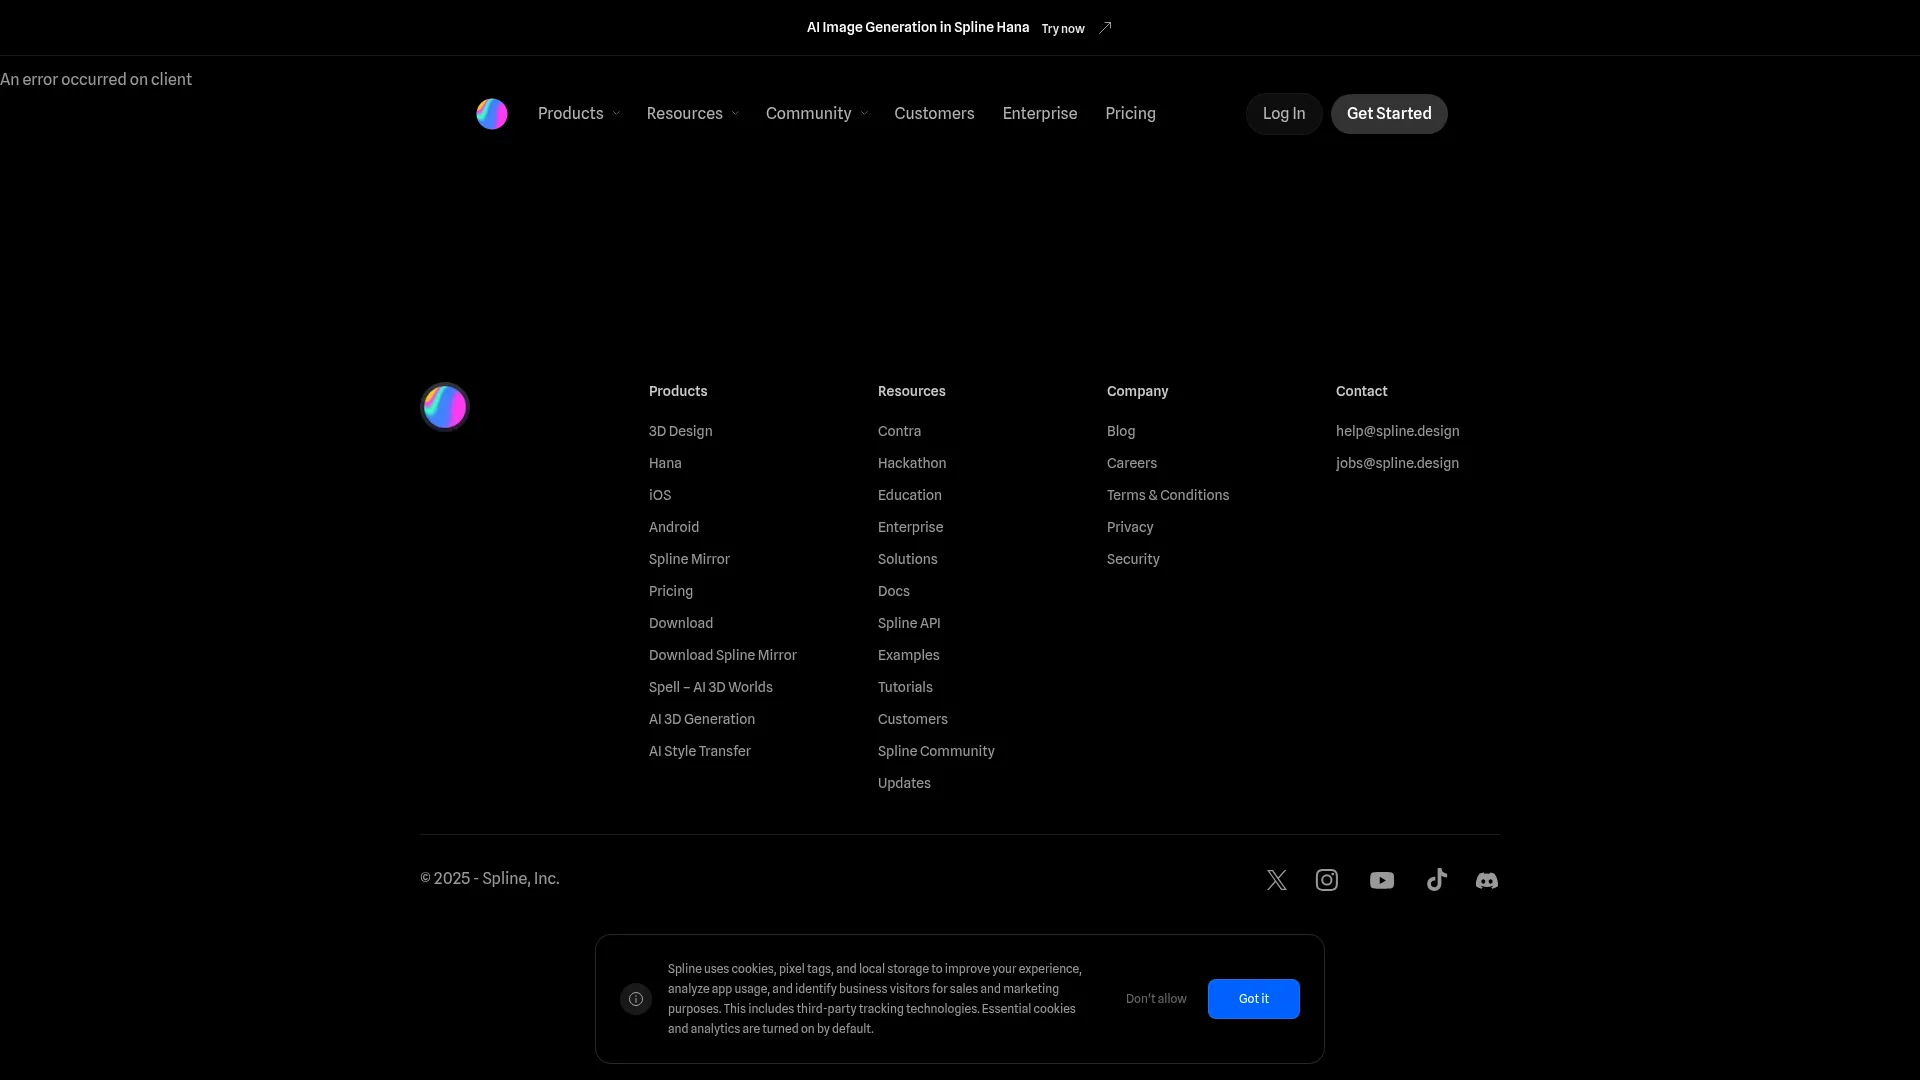The height and width of the screenshot is (1080, 1920).
Task: Expand the Community dropdown in navbar
Action: click(x=816, y=114)
